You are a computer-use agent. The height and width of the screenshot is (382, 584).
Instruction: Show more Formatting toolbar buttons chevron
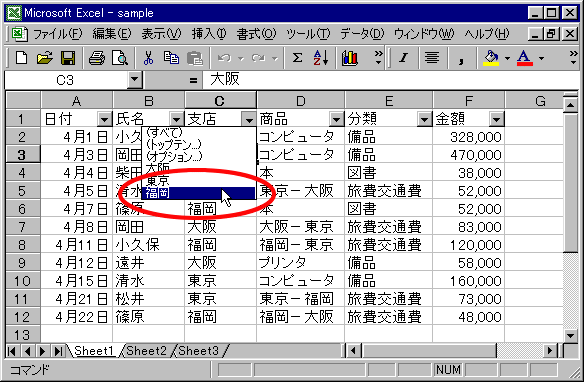pos(574,58)
